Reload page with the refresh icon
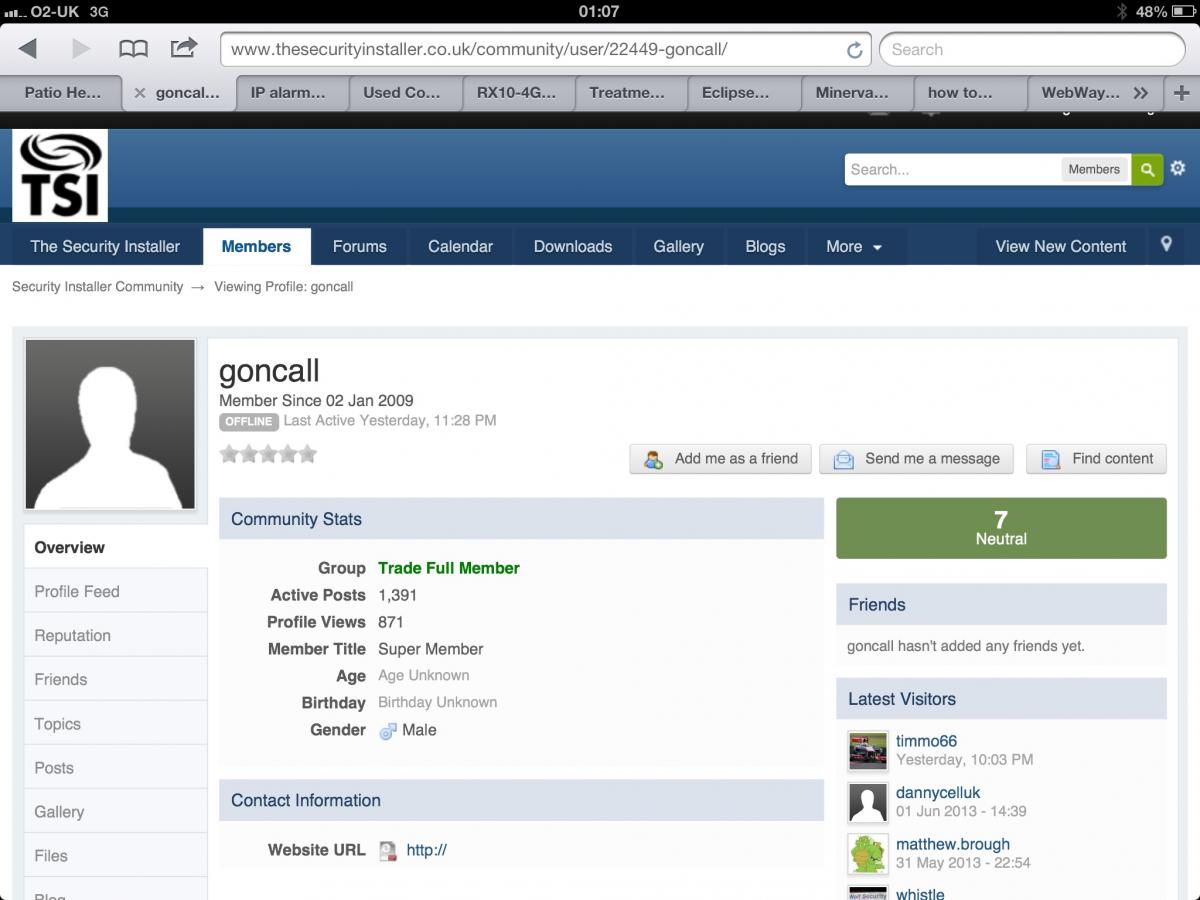 (x=854, y=50)
